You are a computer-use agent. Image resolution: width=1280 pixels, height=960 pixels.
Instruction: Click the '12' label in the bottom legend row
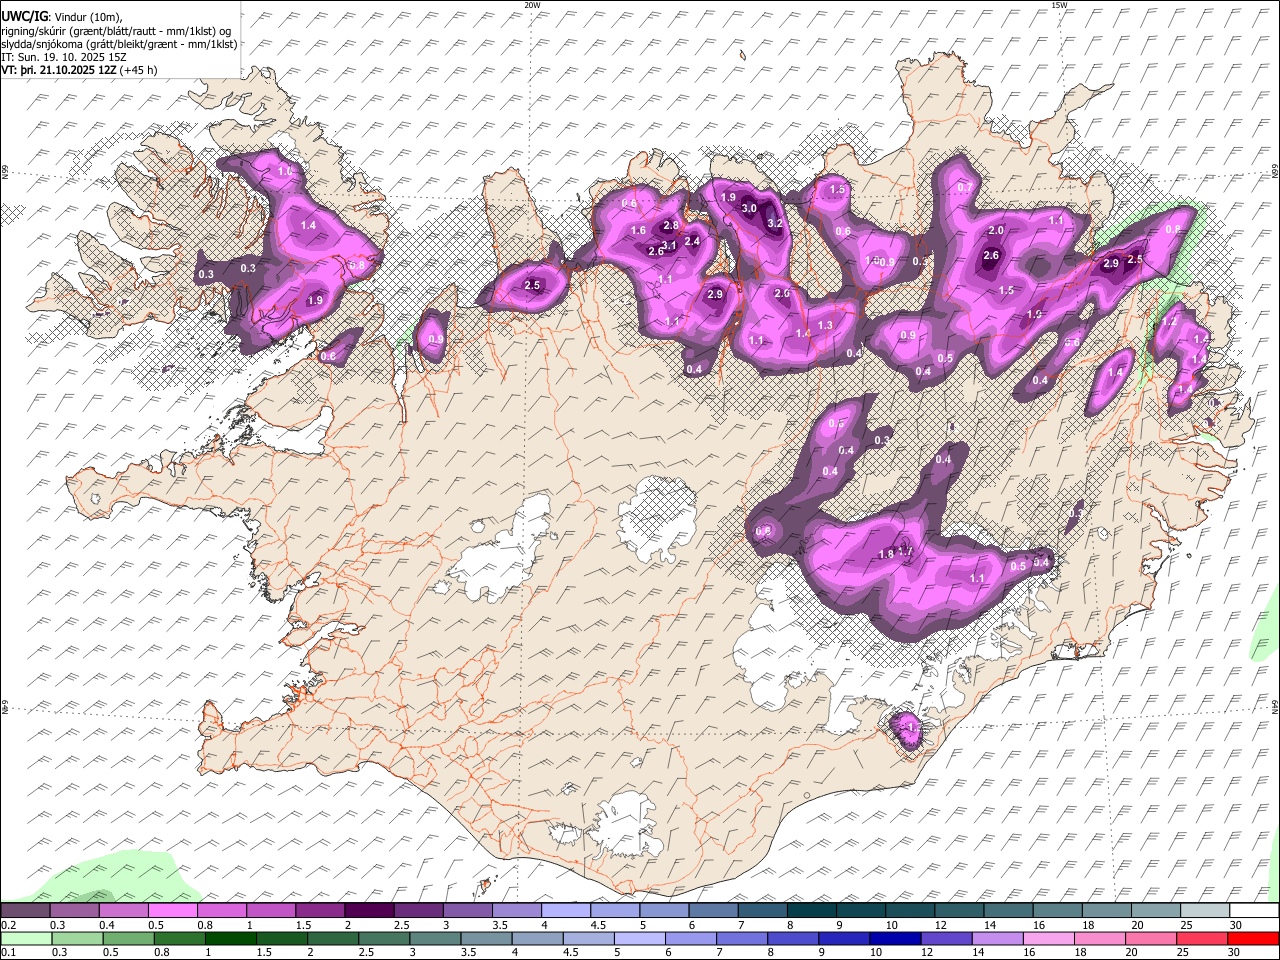926,953
